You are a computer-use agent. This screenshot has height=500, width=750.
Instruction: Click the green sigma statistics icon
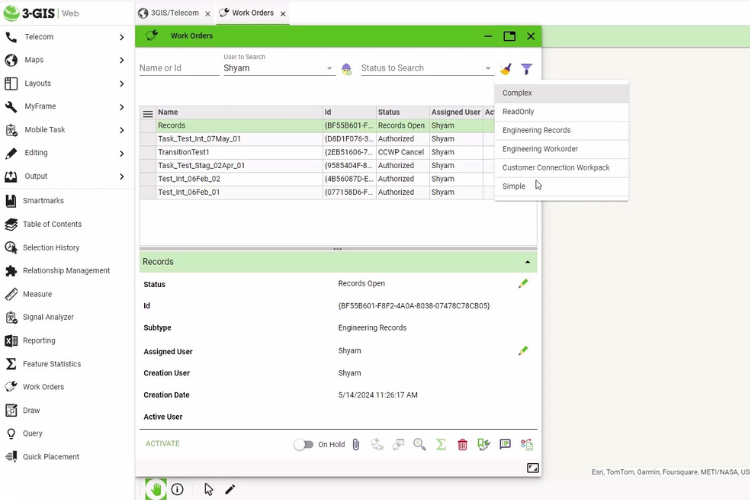click(x=441, y=444)
